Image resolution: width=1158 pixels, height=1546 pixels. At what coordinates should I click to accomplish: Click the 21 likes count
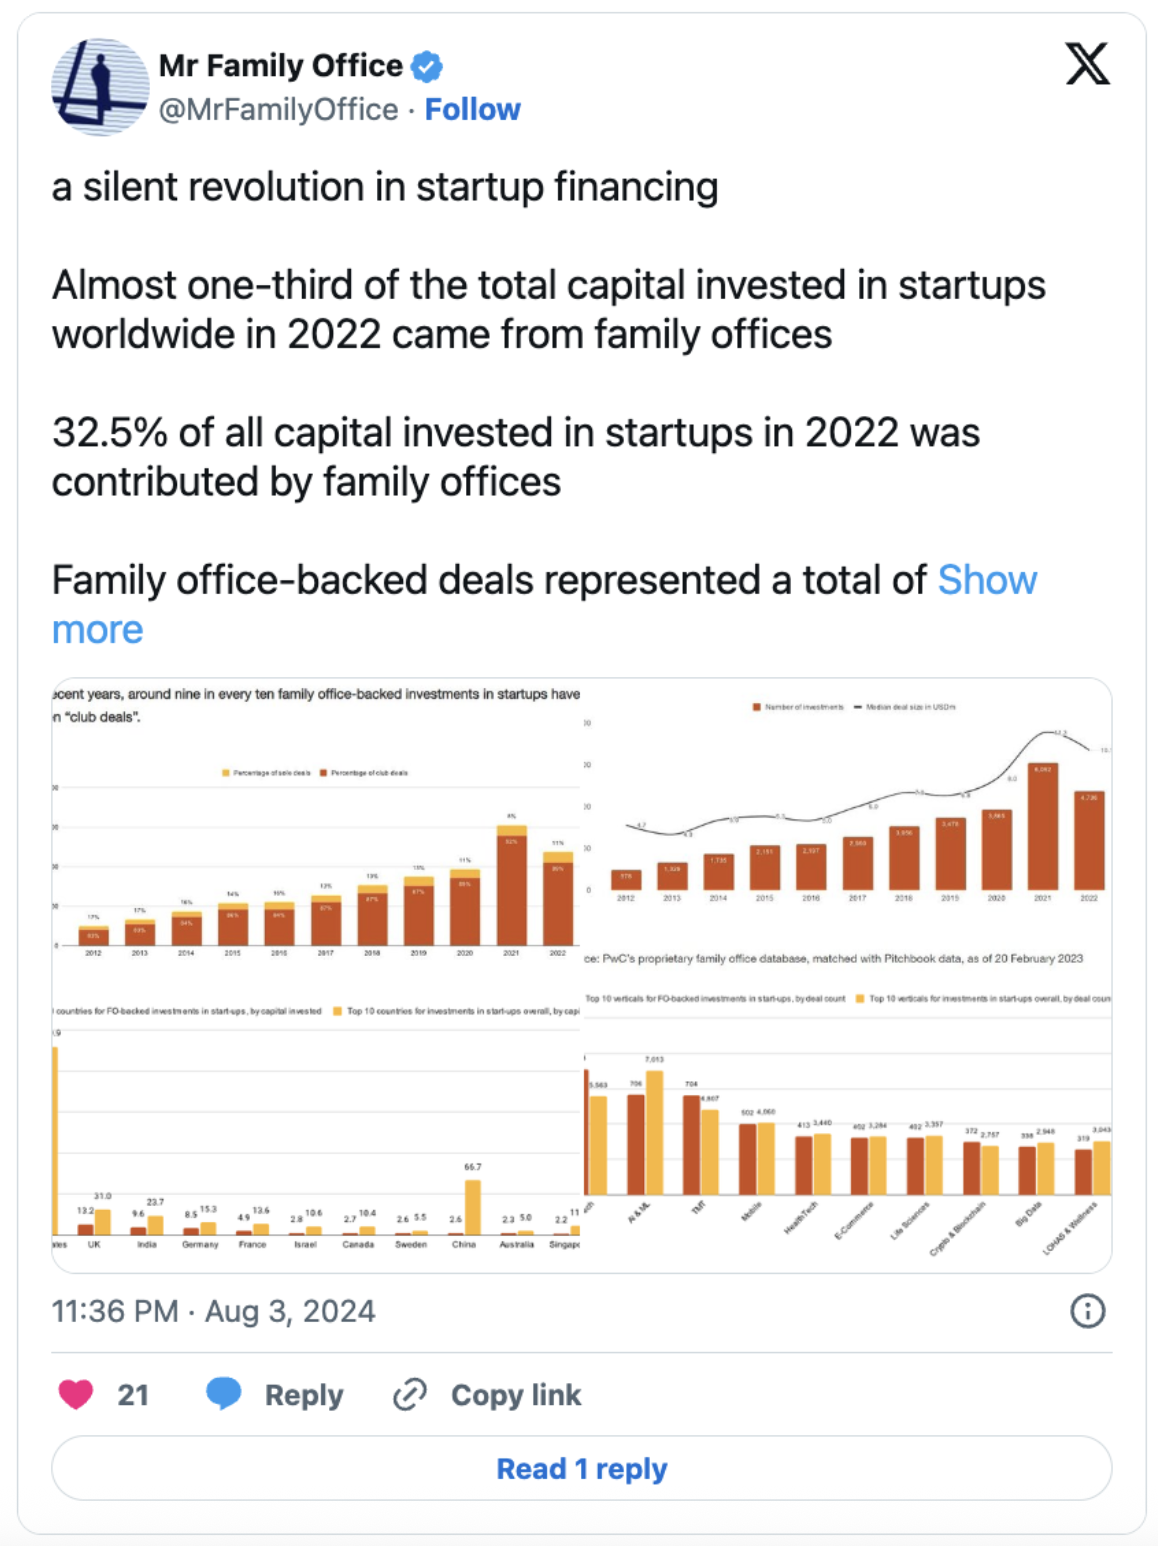[x=133, y=1395]
